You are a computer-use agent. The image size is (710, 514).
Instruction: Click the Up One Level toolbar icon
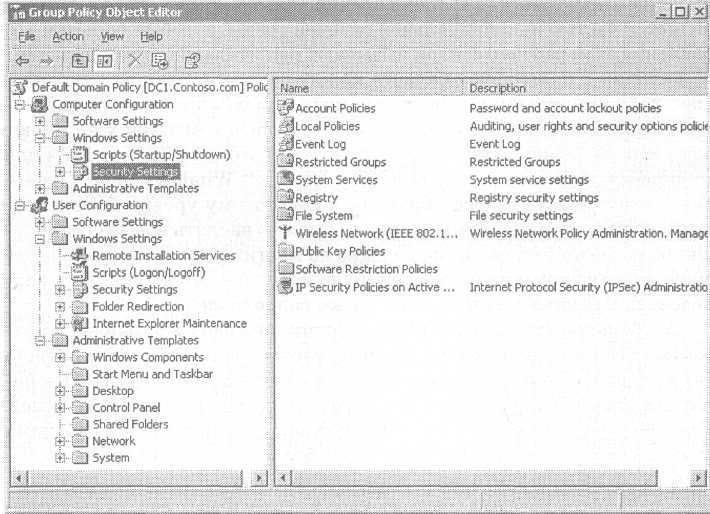point(80,61)
